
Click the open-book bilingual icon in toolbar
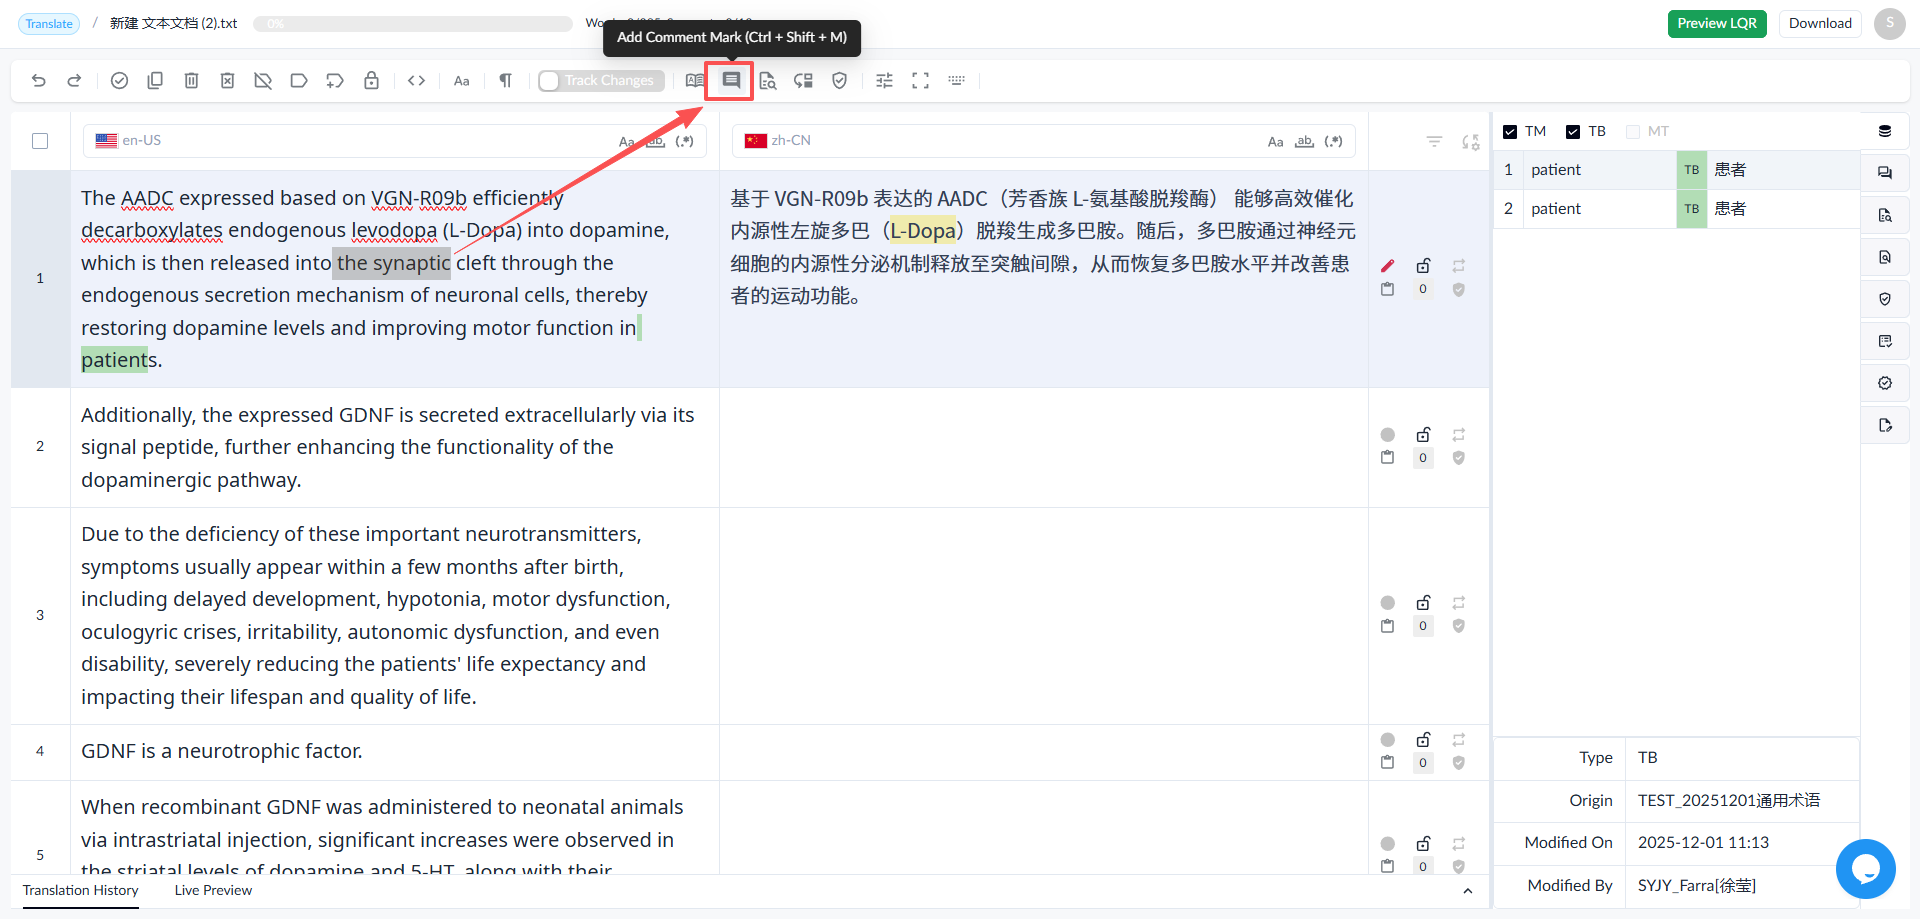click(695, 81)
